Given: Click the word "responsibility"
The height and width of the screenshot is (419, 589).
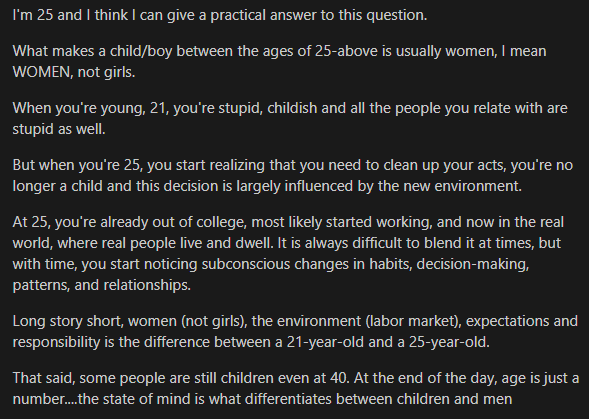Looking at the screenshot, I should [x=57, y=342].
